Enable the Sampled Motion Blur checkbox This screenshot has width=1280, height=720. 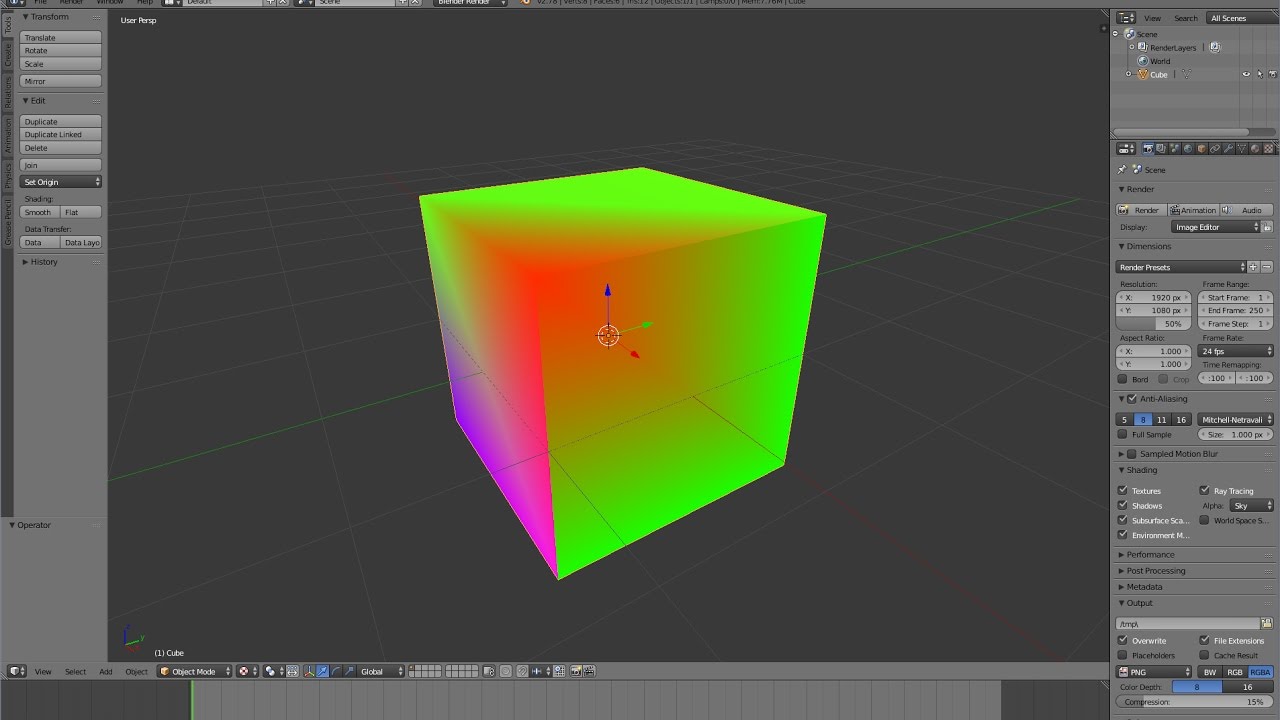pyautogui.click(x=1132, y=454)
